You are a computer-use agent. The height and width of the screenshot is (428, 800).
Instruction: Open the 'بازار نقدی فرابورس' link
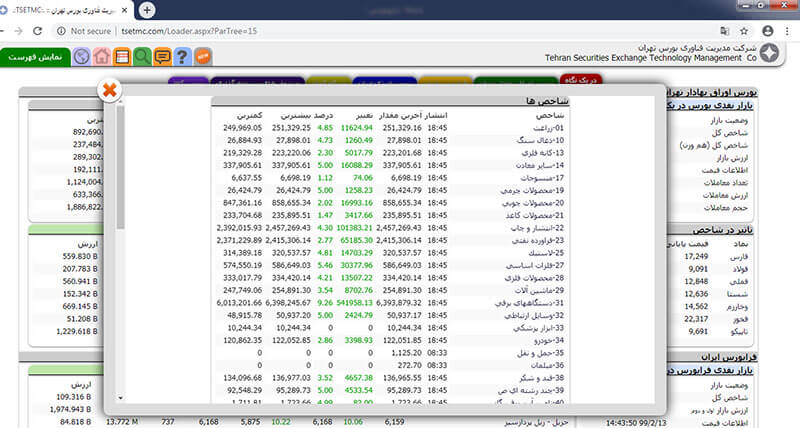coord(710,370)
